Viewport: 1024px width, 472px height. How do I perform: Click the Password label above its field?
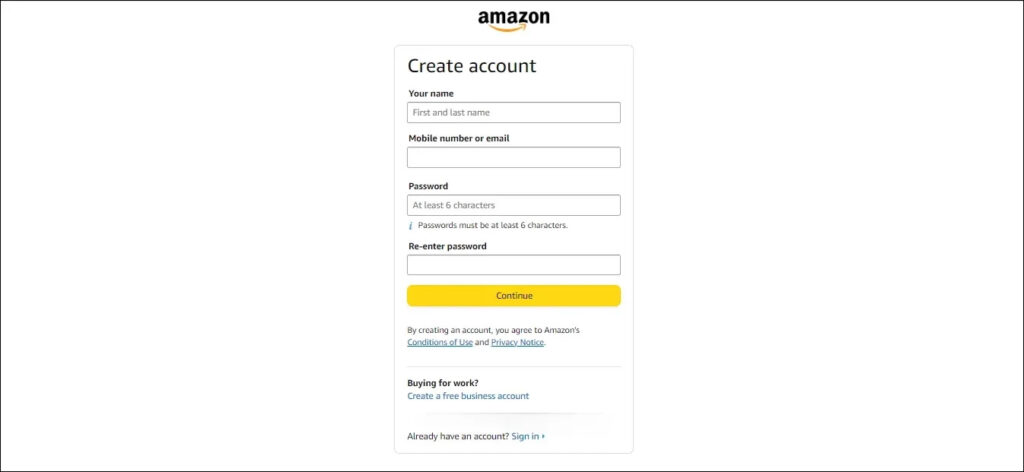[x=428, y=186]
